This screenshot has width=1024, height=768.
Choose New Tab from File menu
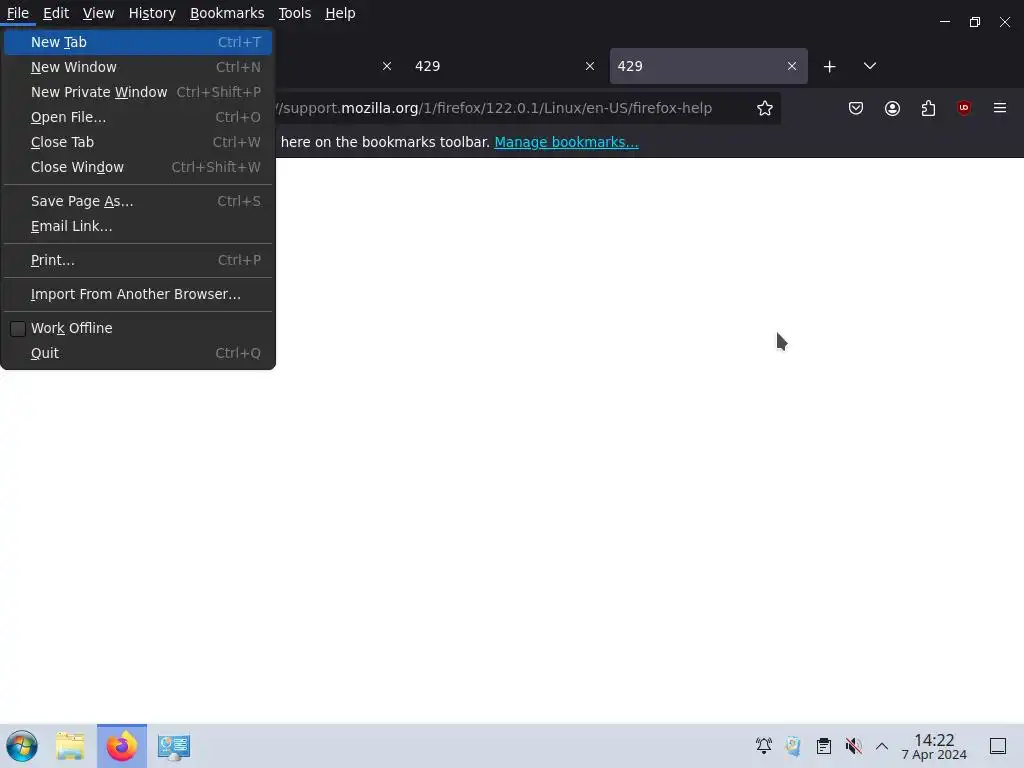(x=138, y=42)
